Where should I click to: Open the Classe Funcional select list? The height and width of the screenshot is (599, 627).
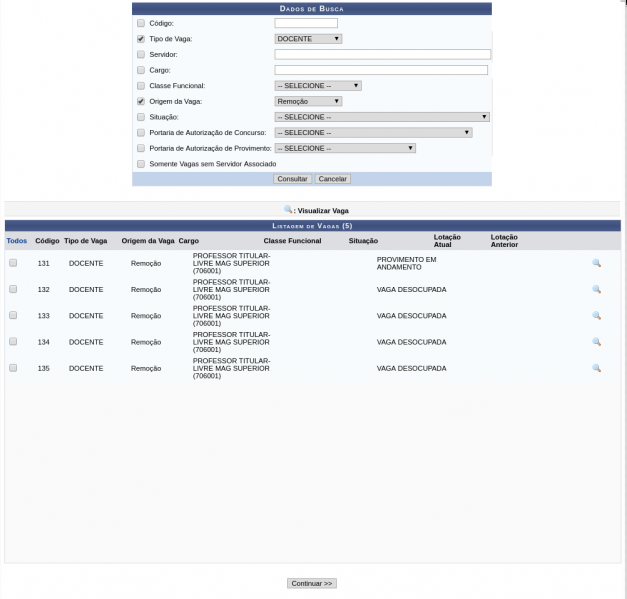click(317, 86)
